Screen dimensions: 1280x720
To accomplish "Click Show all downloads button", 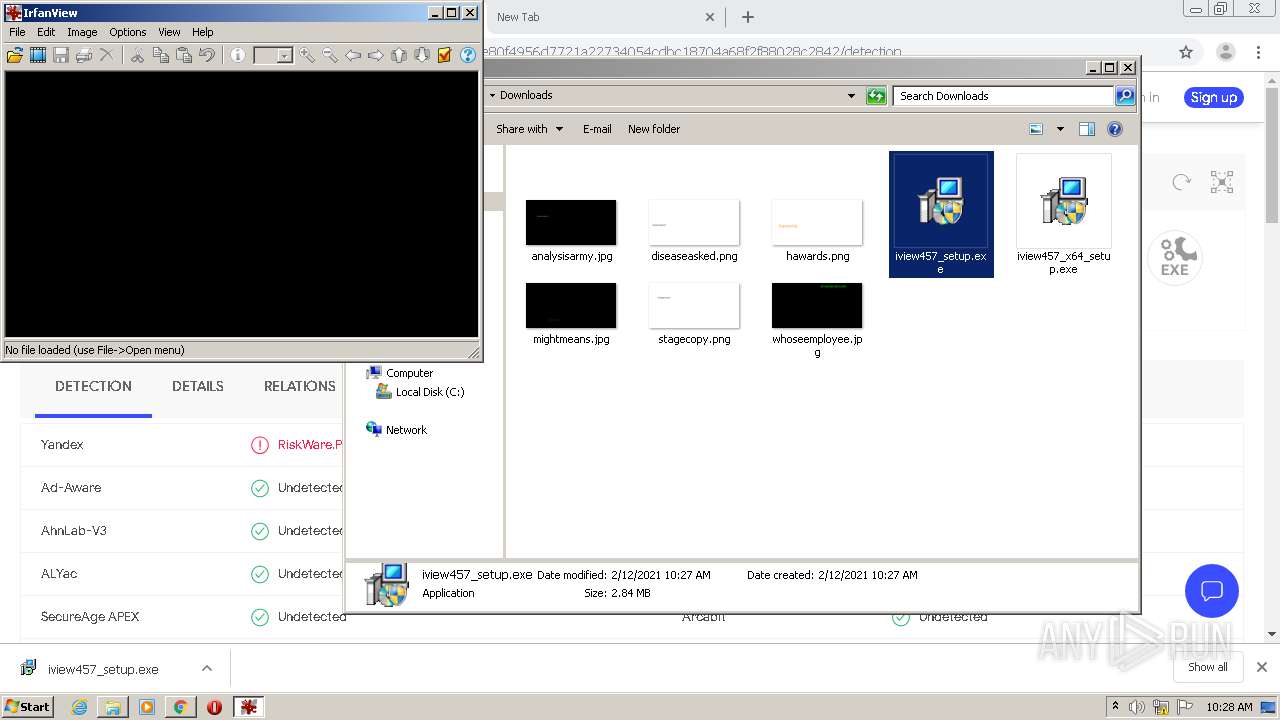I will [x=1208, y=667].
